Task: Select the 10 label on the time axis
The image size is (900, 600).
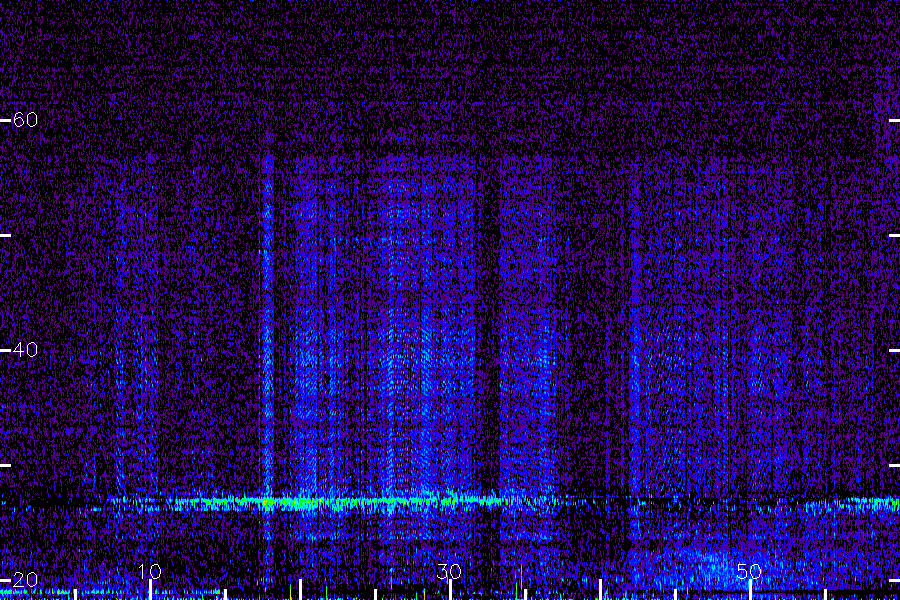Action: tap(149, 571)
